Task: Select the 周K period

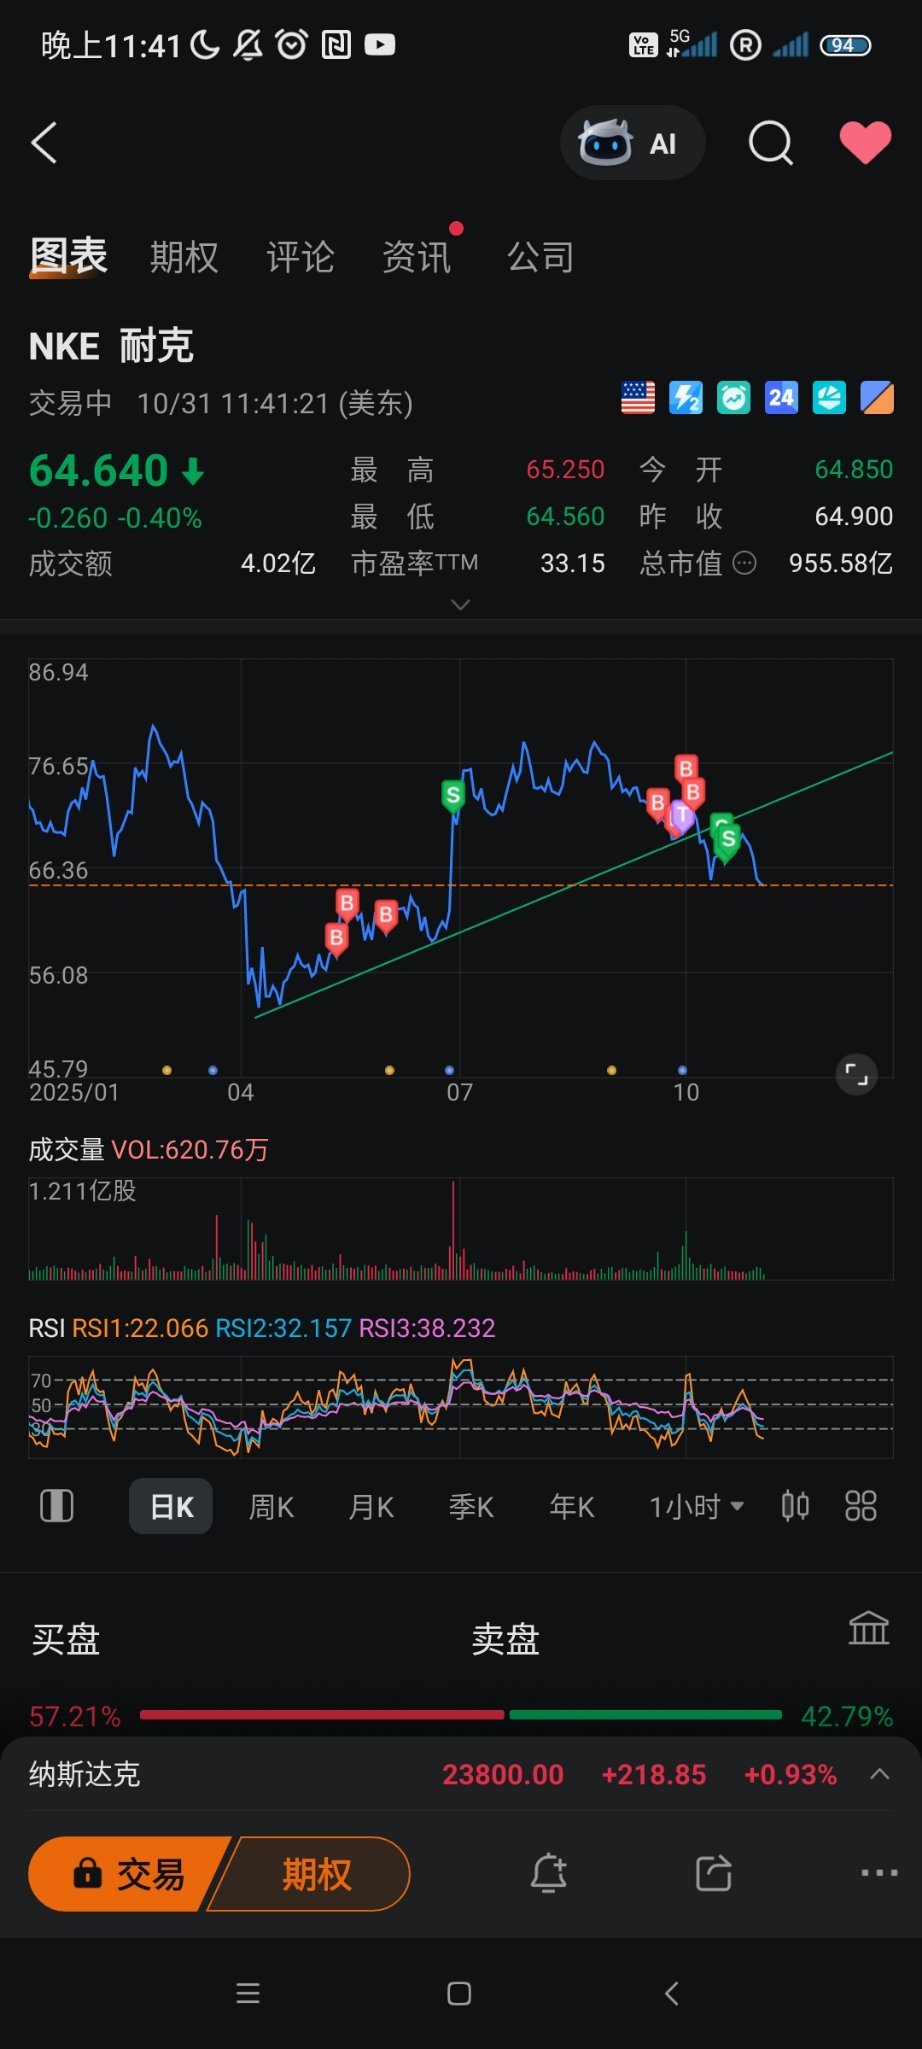Action: [271, 1507]
